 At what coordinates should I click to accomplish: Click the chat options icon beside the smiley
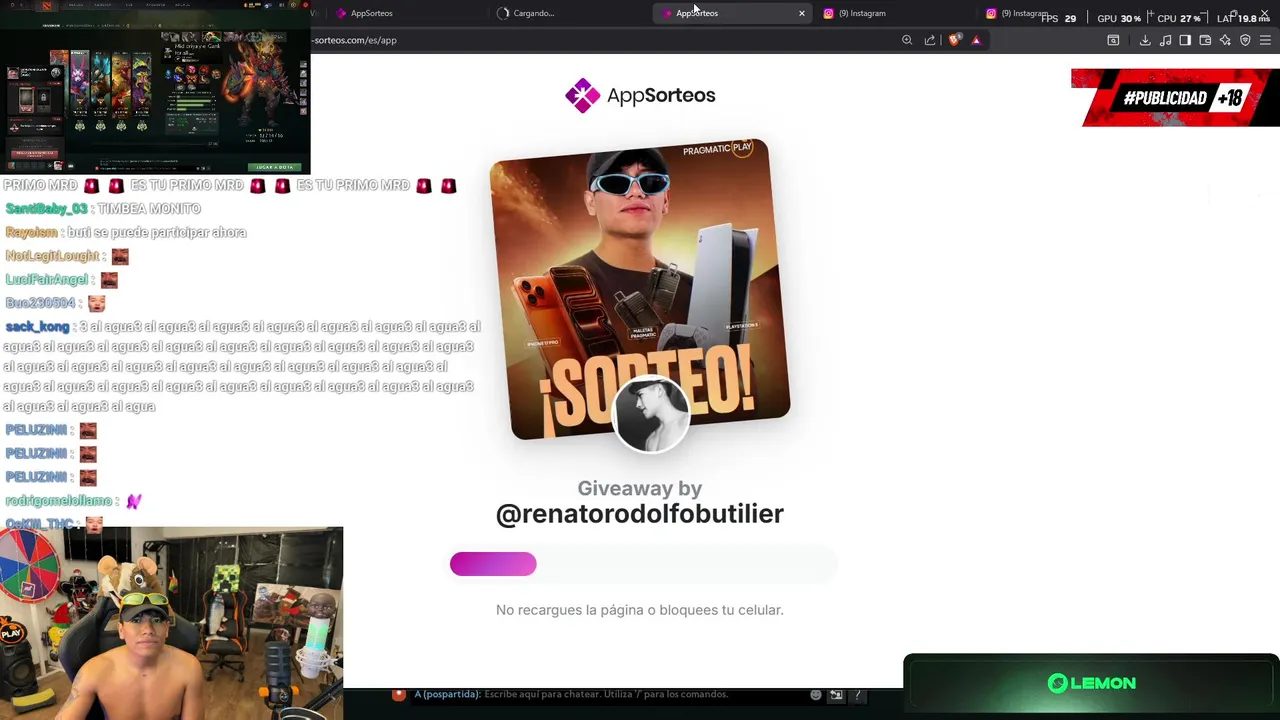pyautogui.click(x=836, y=694)
